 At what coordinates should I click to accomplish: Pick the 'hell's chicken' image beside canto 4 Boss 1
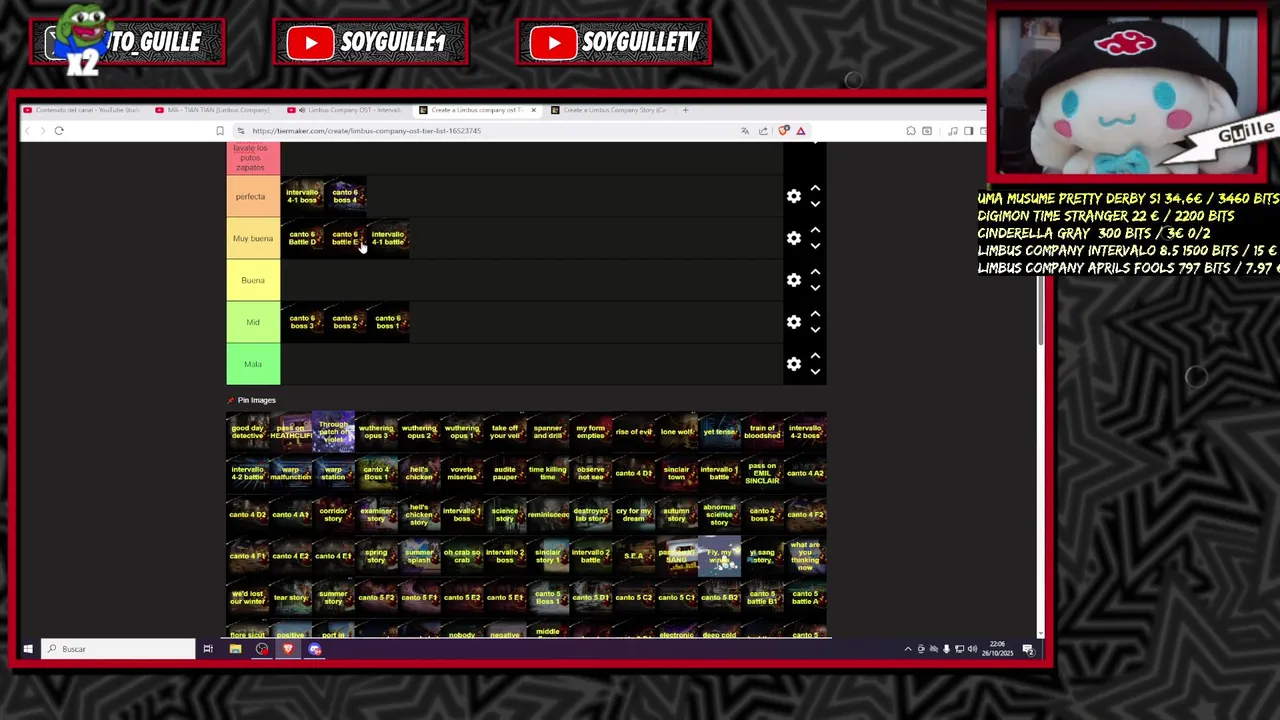click(419, 473)
